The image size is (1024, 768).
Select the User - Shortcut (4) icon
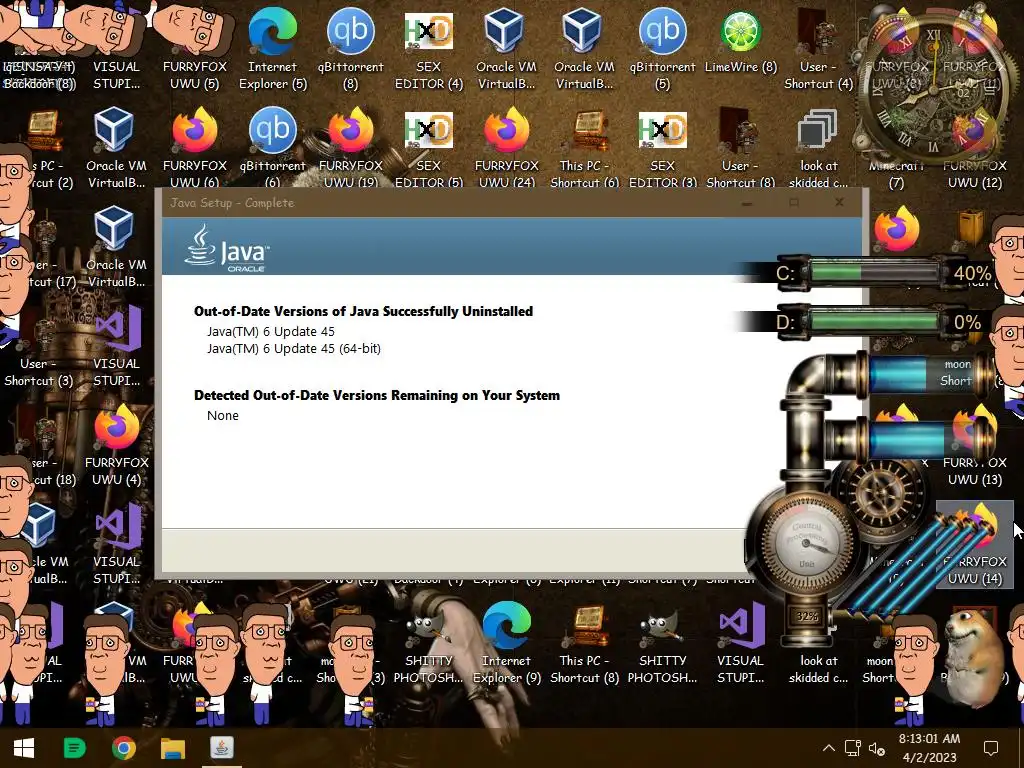click(818, 49)
